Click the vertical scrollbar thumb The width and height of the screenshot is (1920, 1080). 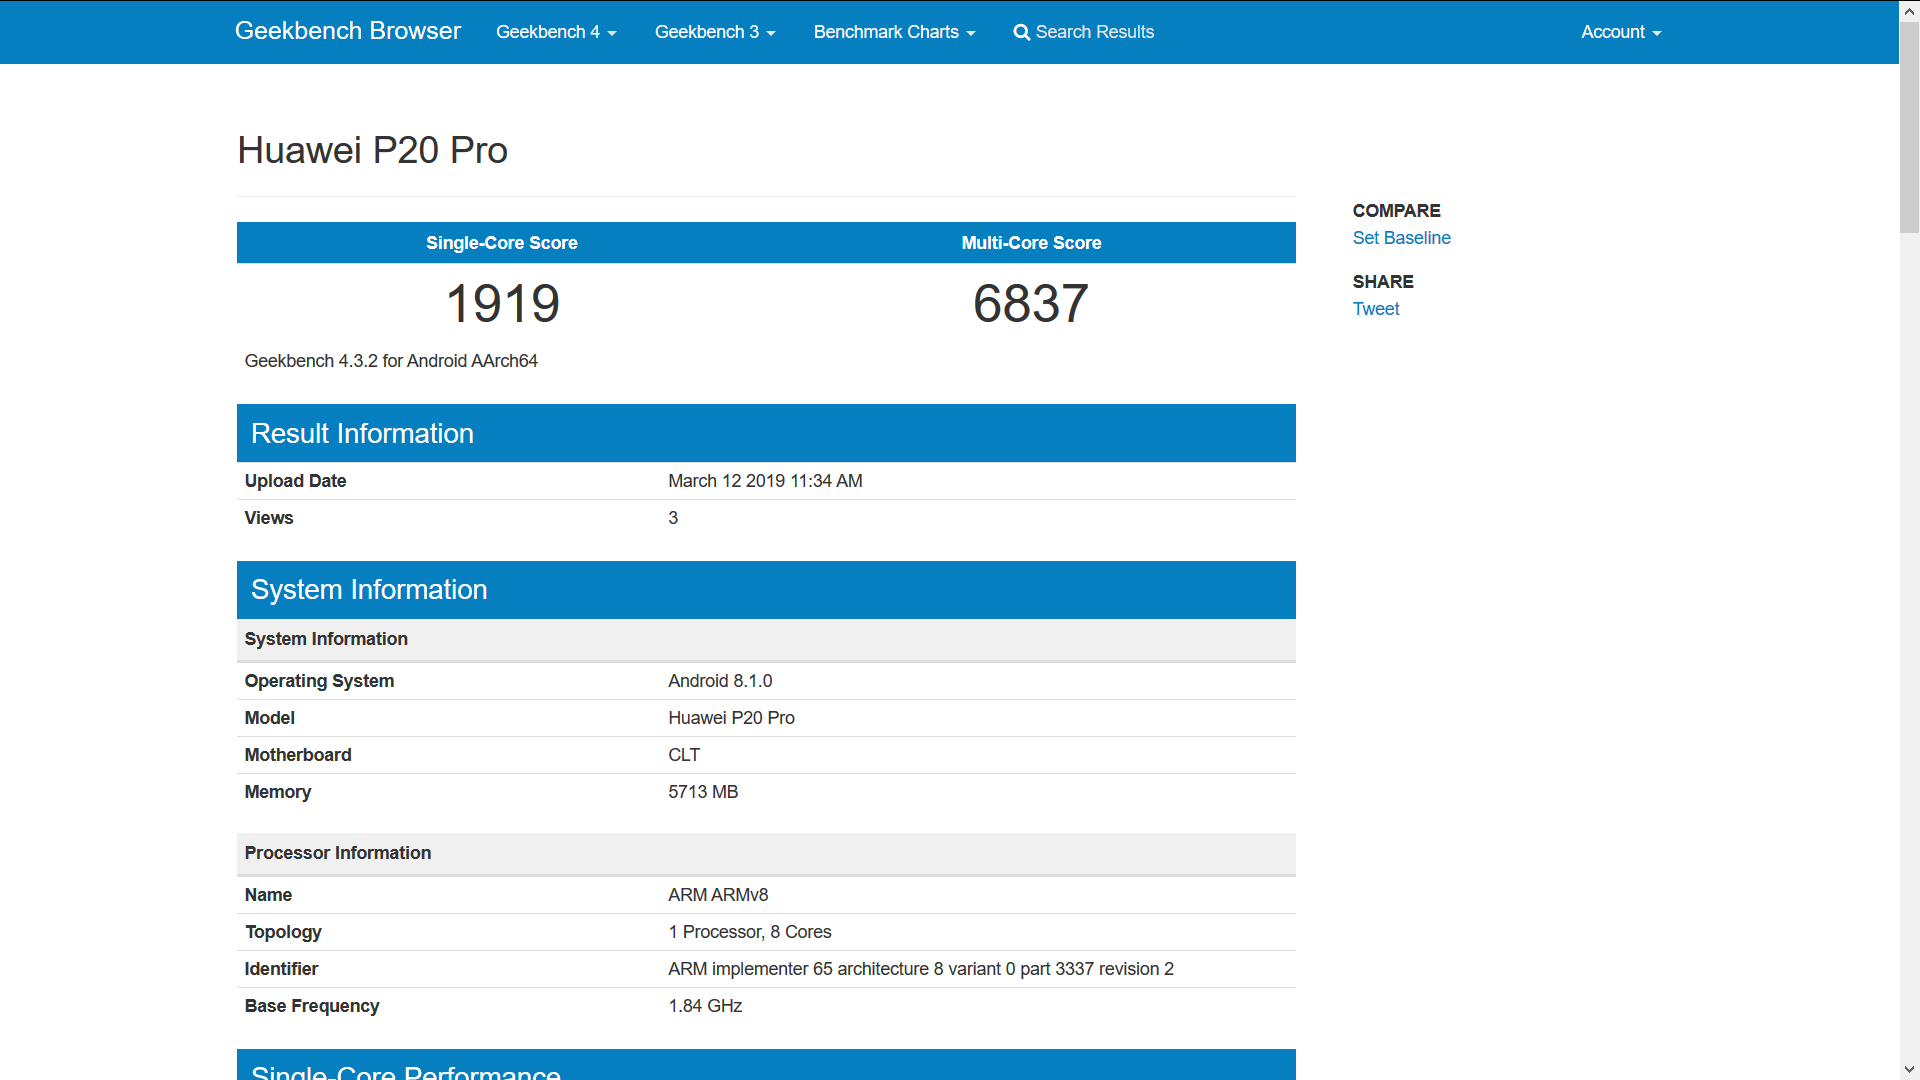pyautogui.click(x=1909, y=127)
